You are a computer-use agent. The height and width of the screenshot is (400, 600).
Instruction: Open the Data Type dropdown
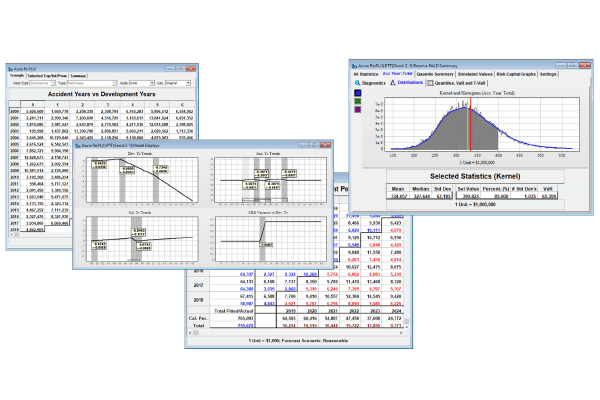[x=42, y=83]
